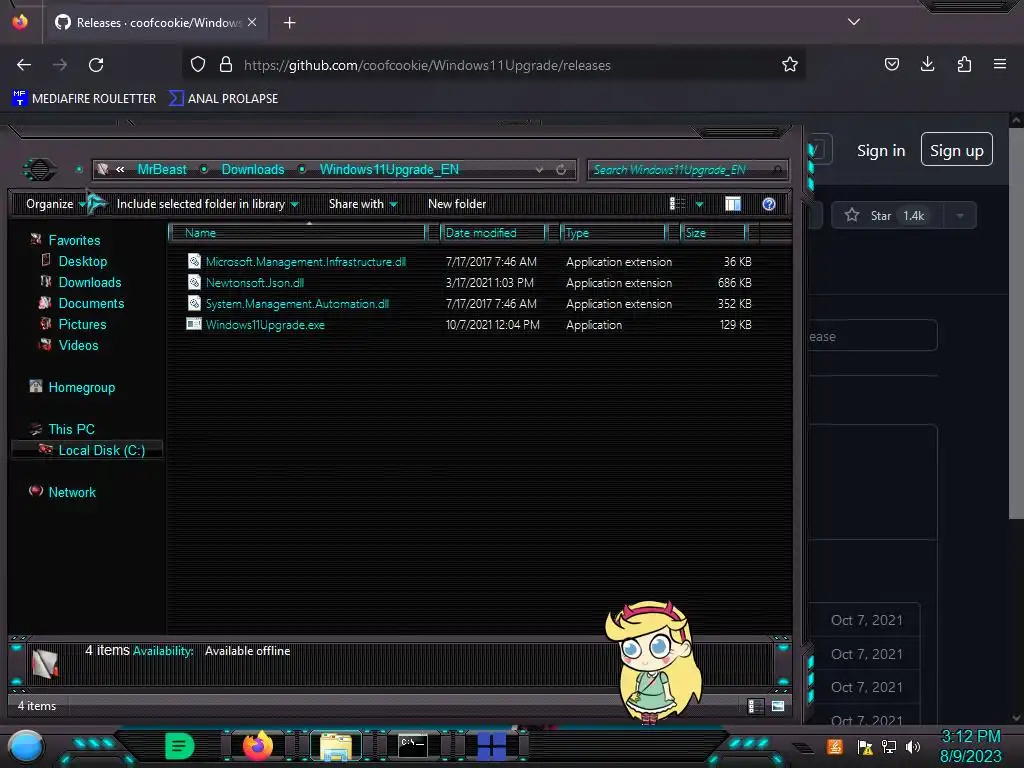Switch to File Explorer in taskbar
Screen dimensions: 1024x768
point(336,746)
